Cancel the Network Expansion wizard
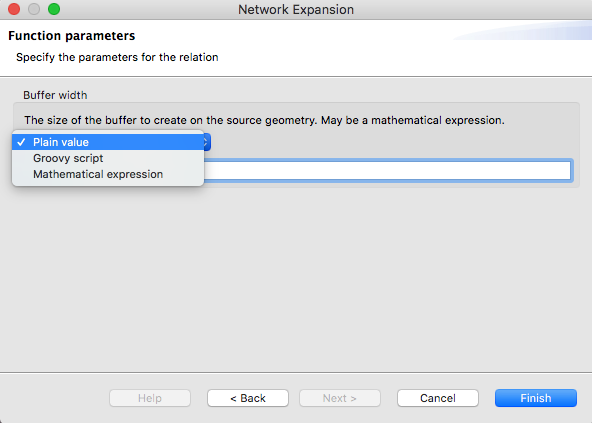This screenshot has width=592, height=423. [x=438, y=398]
